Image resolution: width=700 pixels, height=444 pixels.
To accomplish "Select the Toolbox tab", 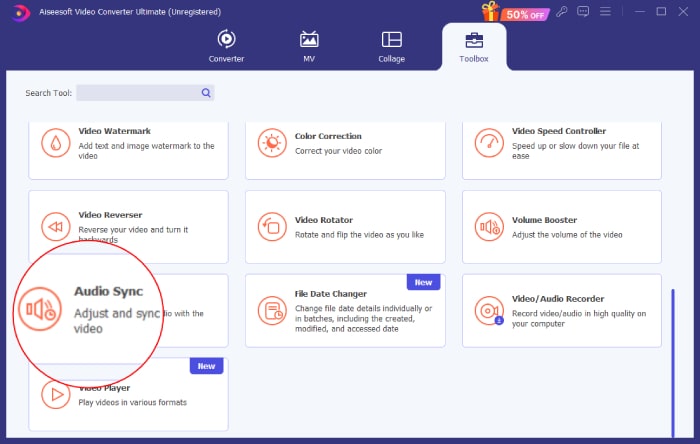I will pyautogui.click(x=474, y=47).
